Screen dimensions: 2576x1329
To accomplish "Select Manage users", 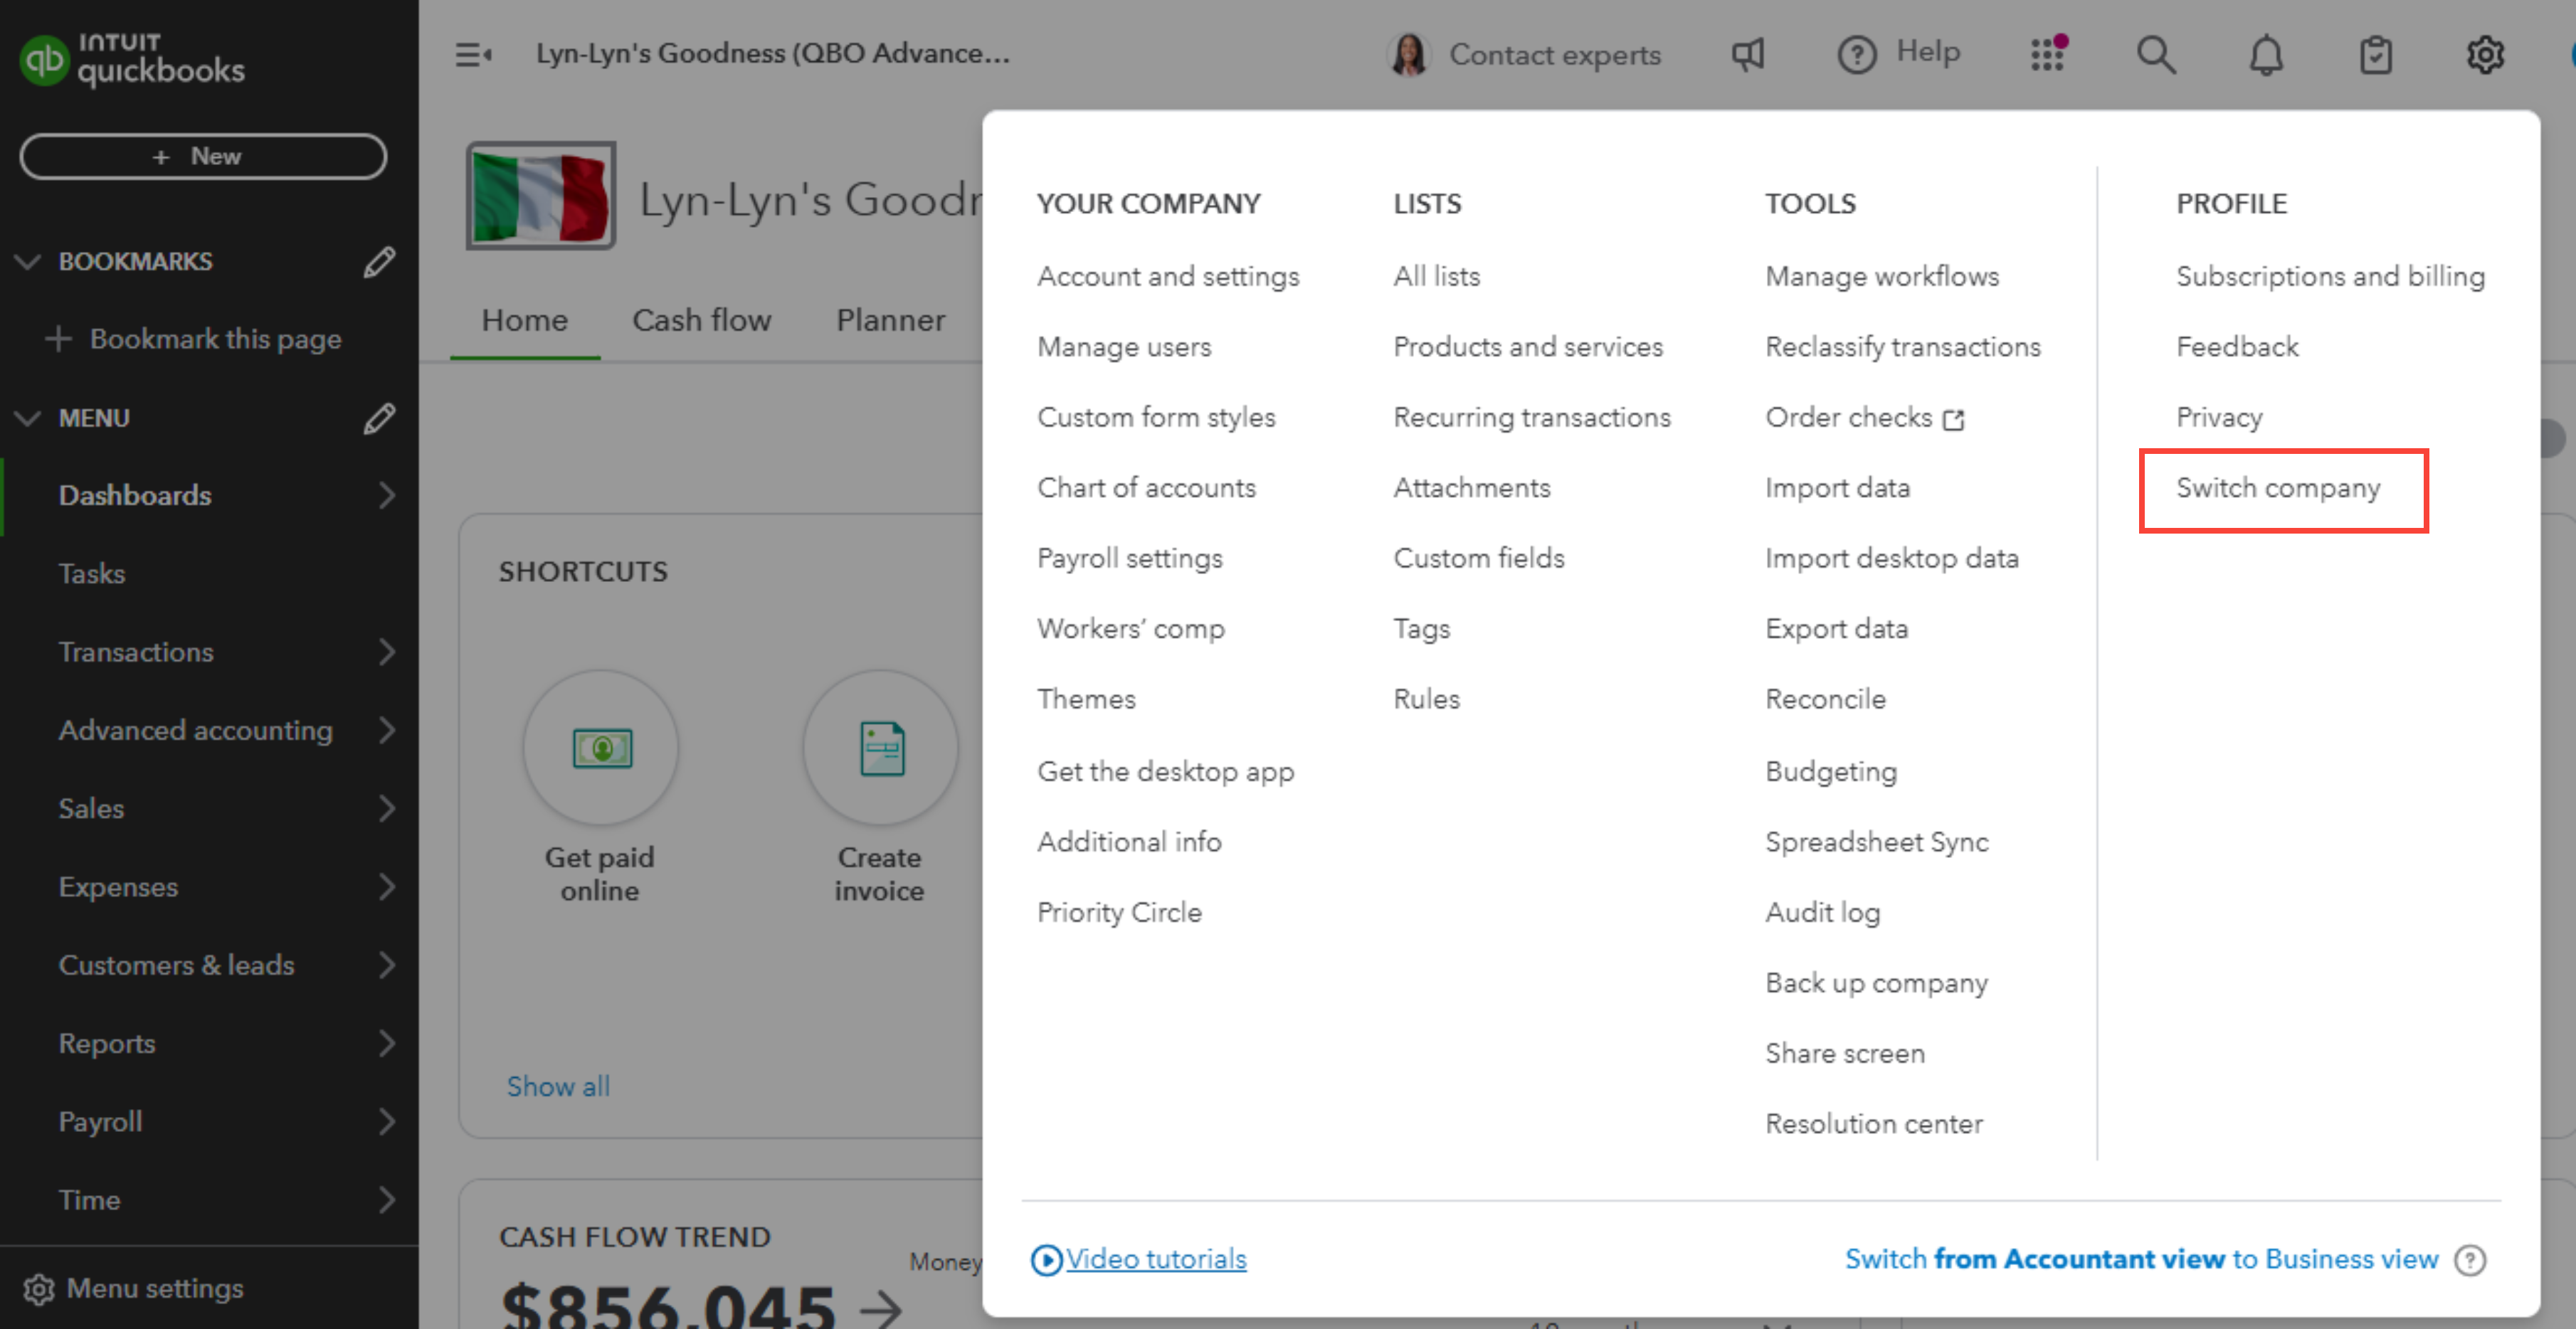I will pyautogui.click(x=1124, y=347).
